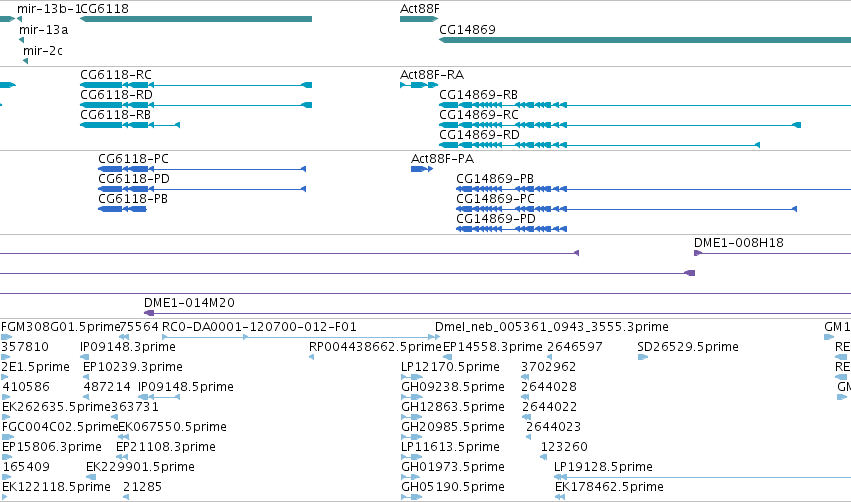
Task: Click feature 2644023
Action: (x=529, y=437)
